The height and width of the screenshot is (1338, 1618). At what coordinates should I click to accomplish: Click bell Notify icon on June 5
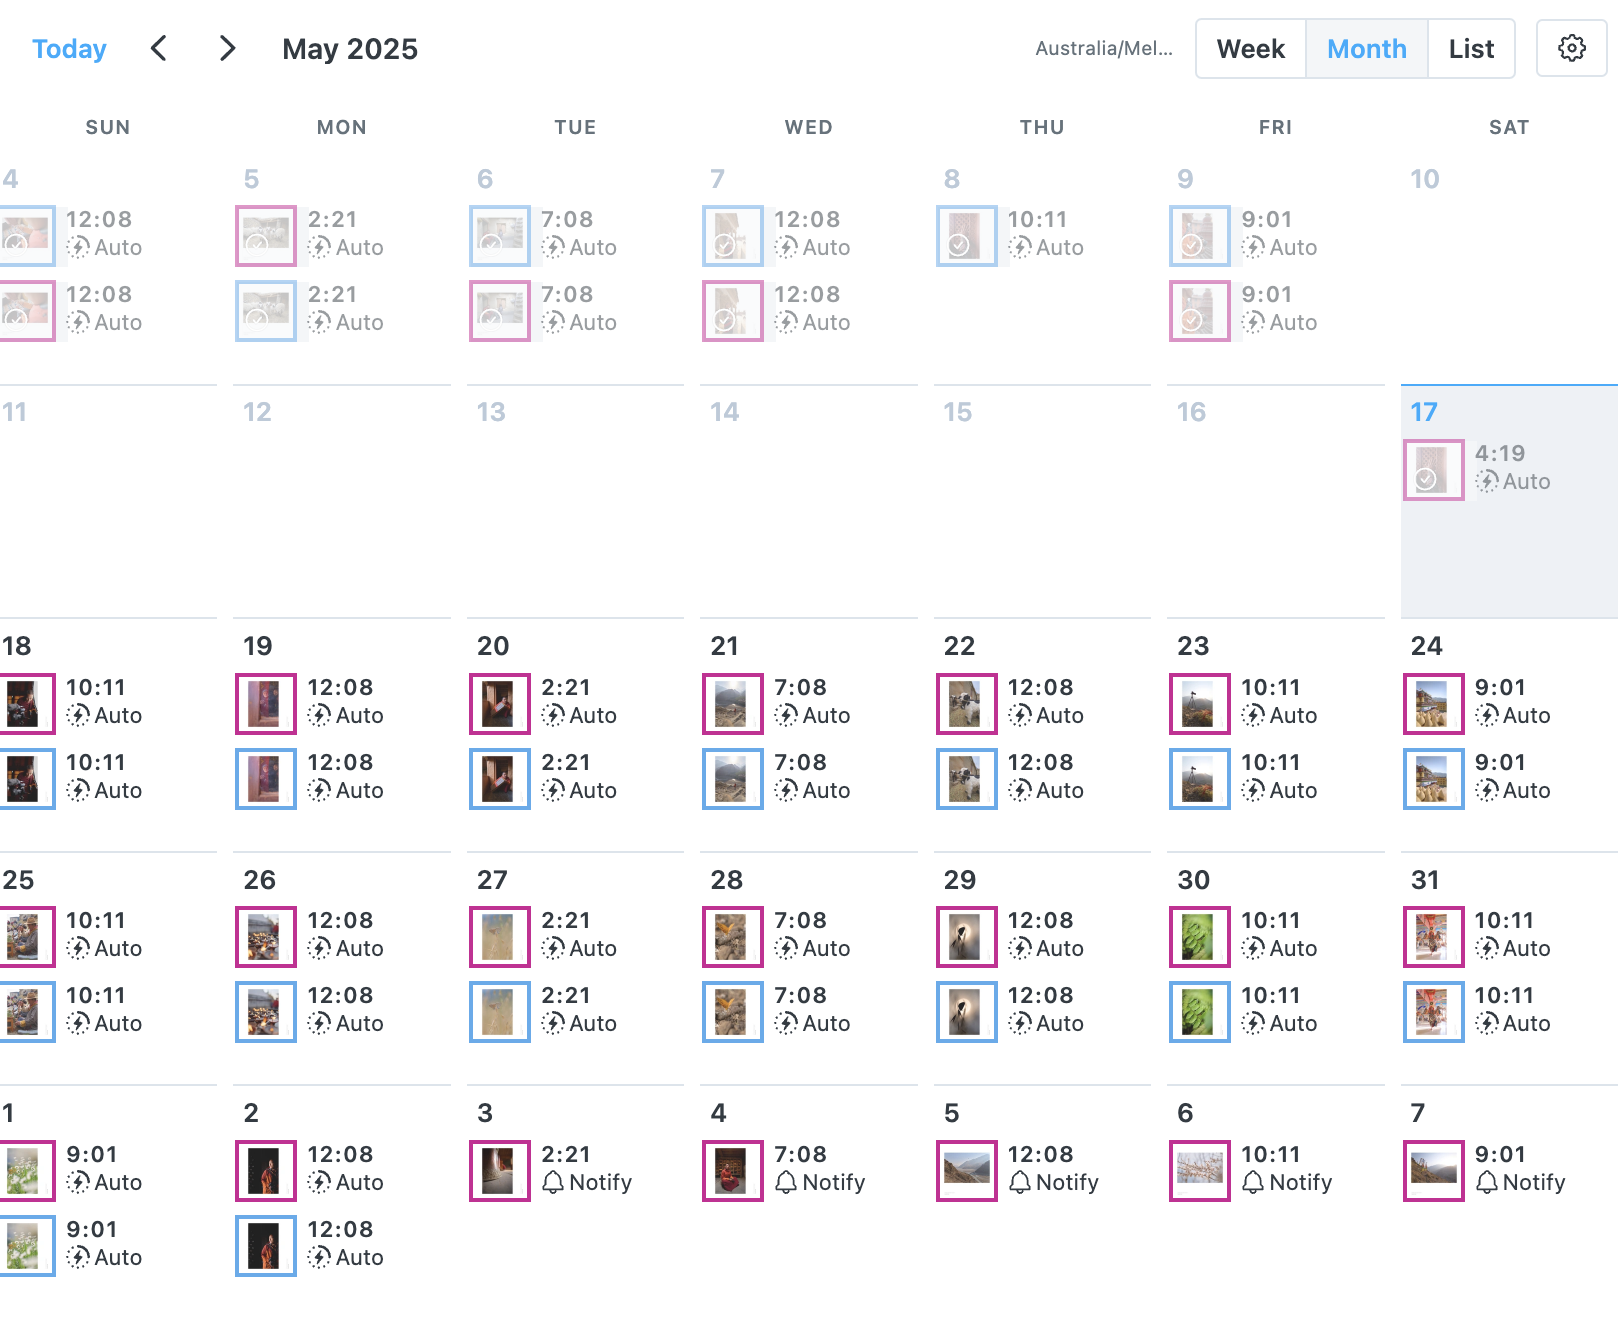coord(1020,1182)
